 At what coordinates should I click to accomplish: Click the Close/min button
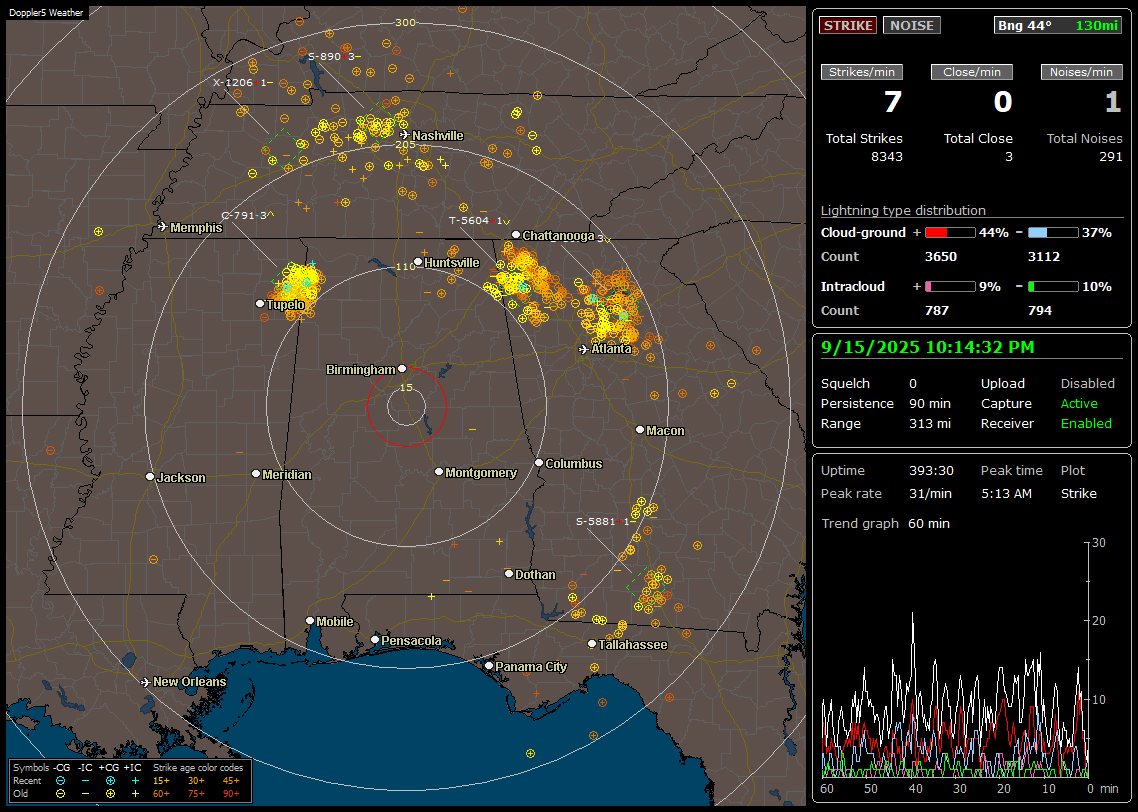click(x=972, y=72)
